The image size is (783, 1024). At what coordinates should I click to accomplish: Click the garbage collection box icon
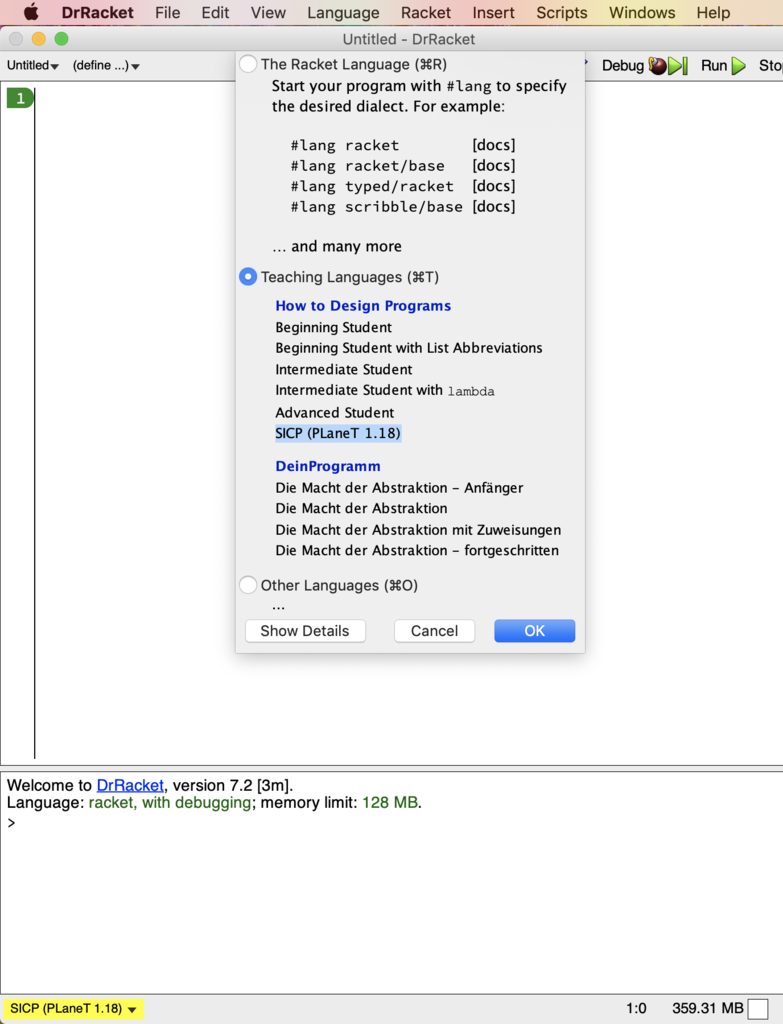pyautogui.click(x=758, y=1009)
